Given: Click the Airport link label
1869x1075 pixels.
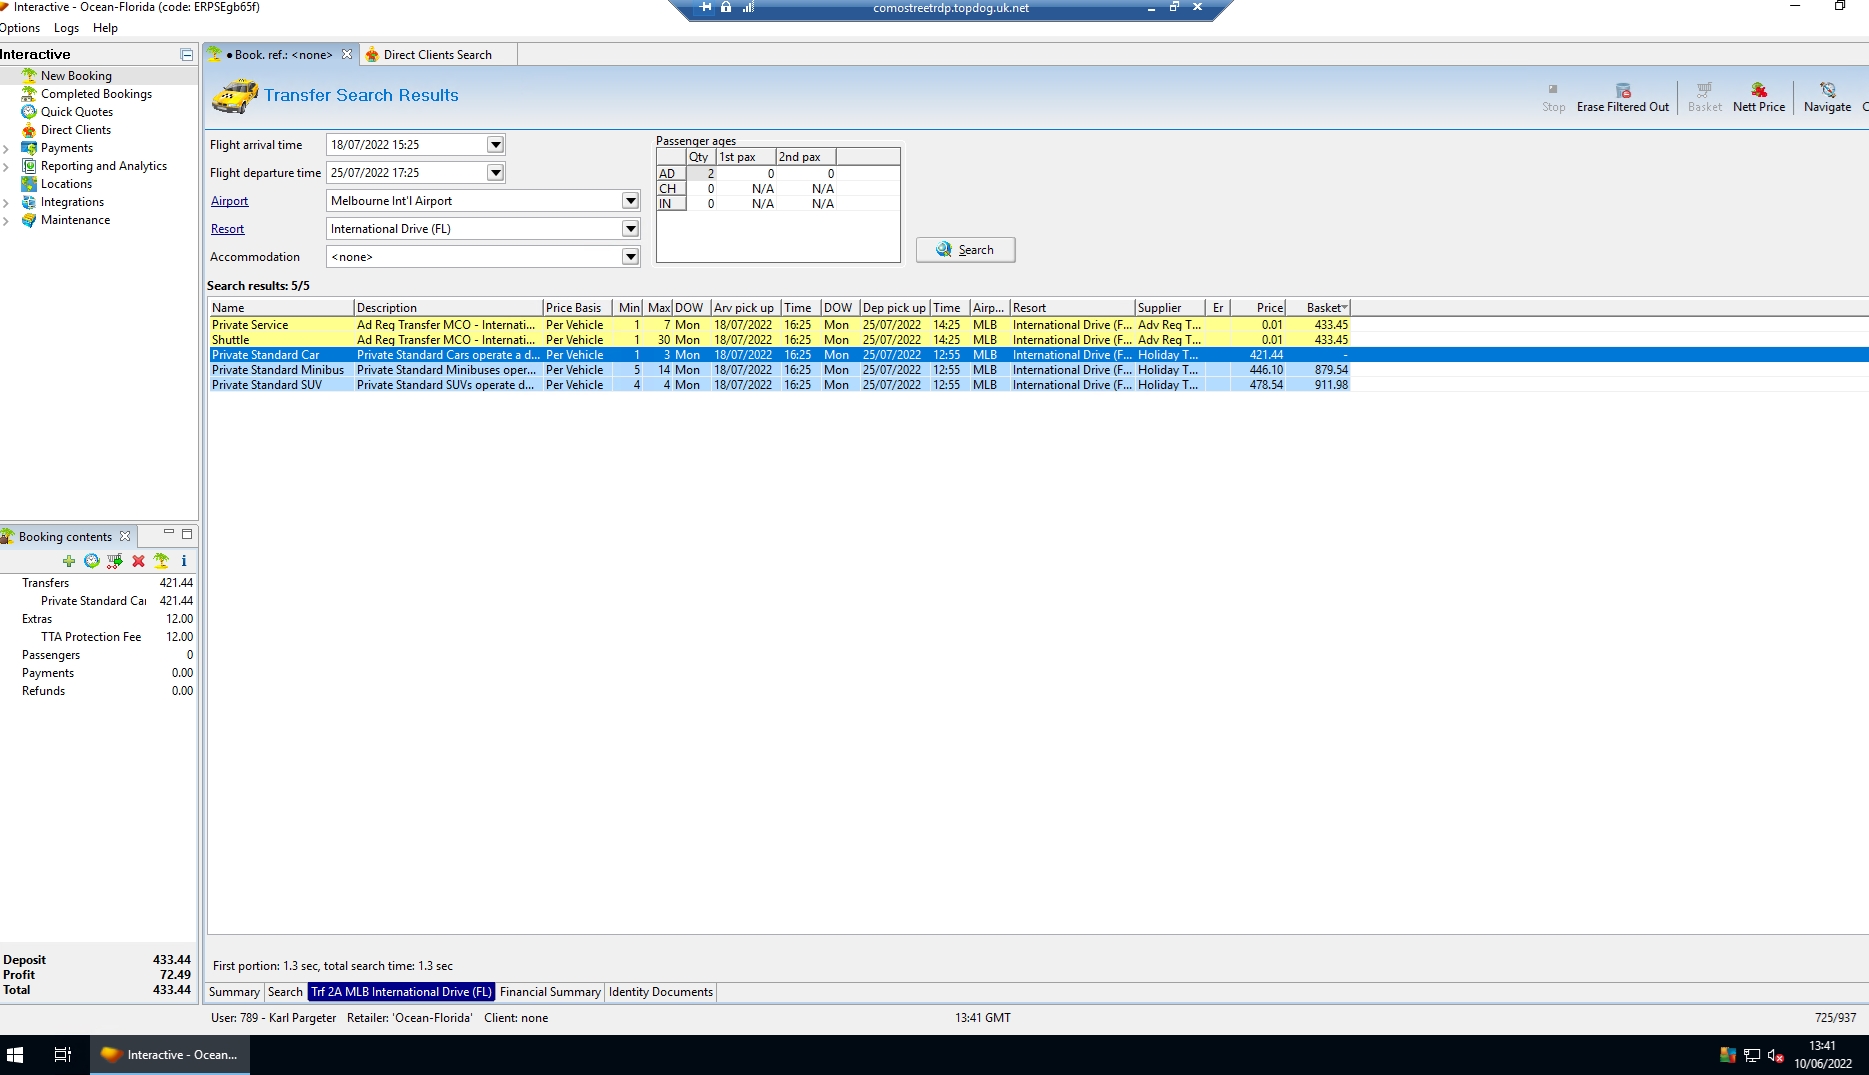Looking at the screenshot, I should (229, 201).
